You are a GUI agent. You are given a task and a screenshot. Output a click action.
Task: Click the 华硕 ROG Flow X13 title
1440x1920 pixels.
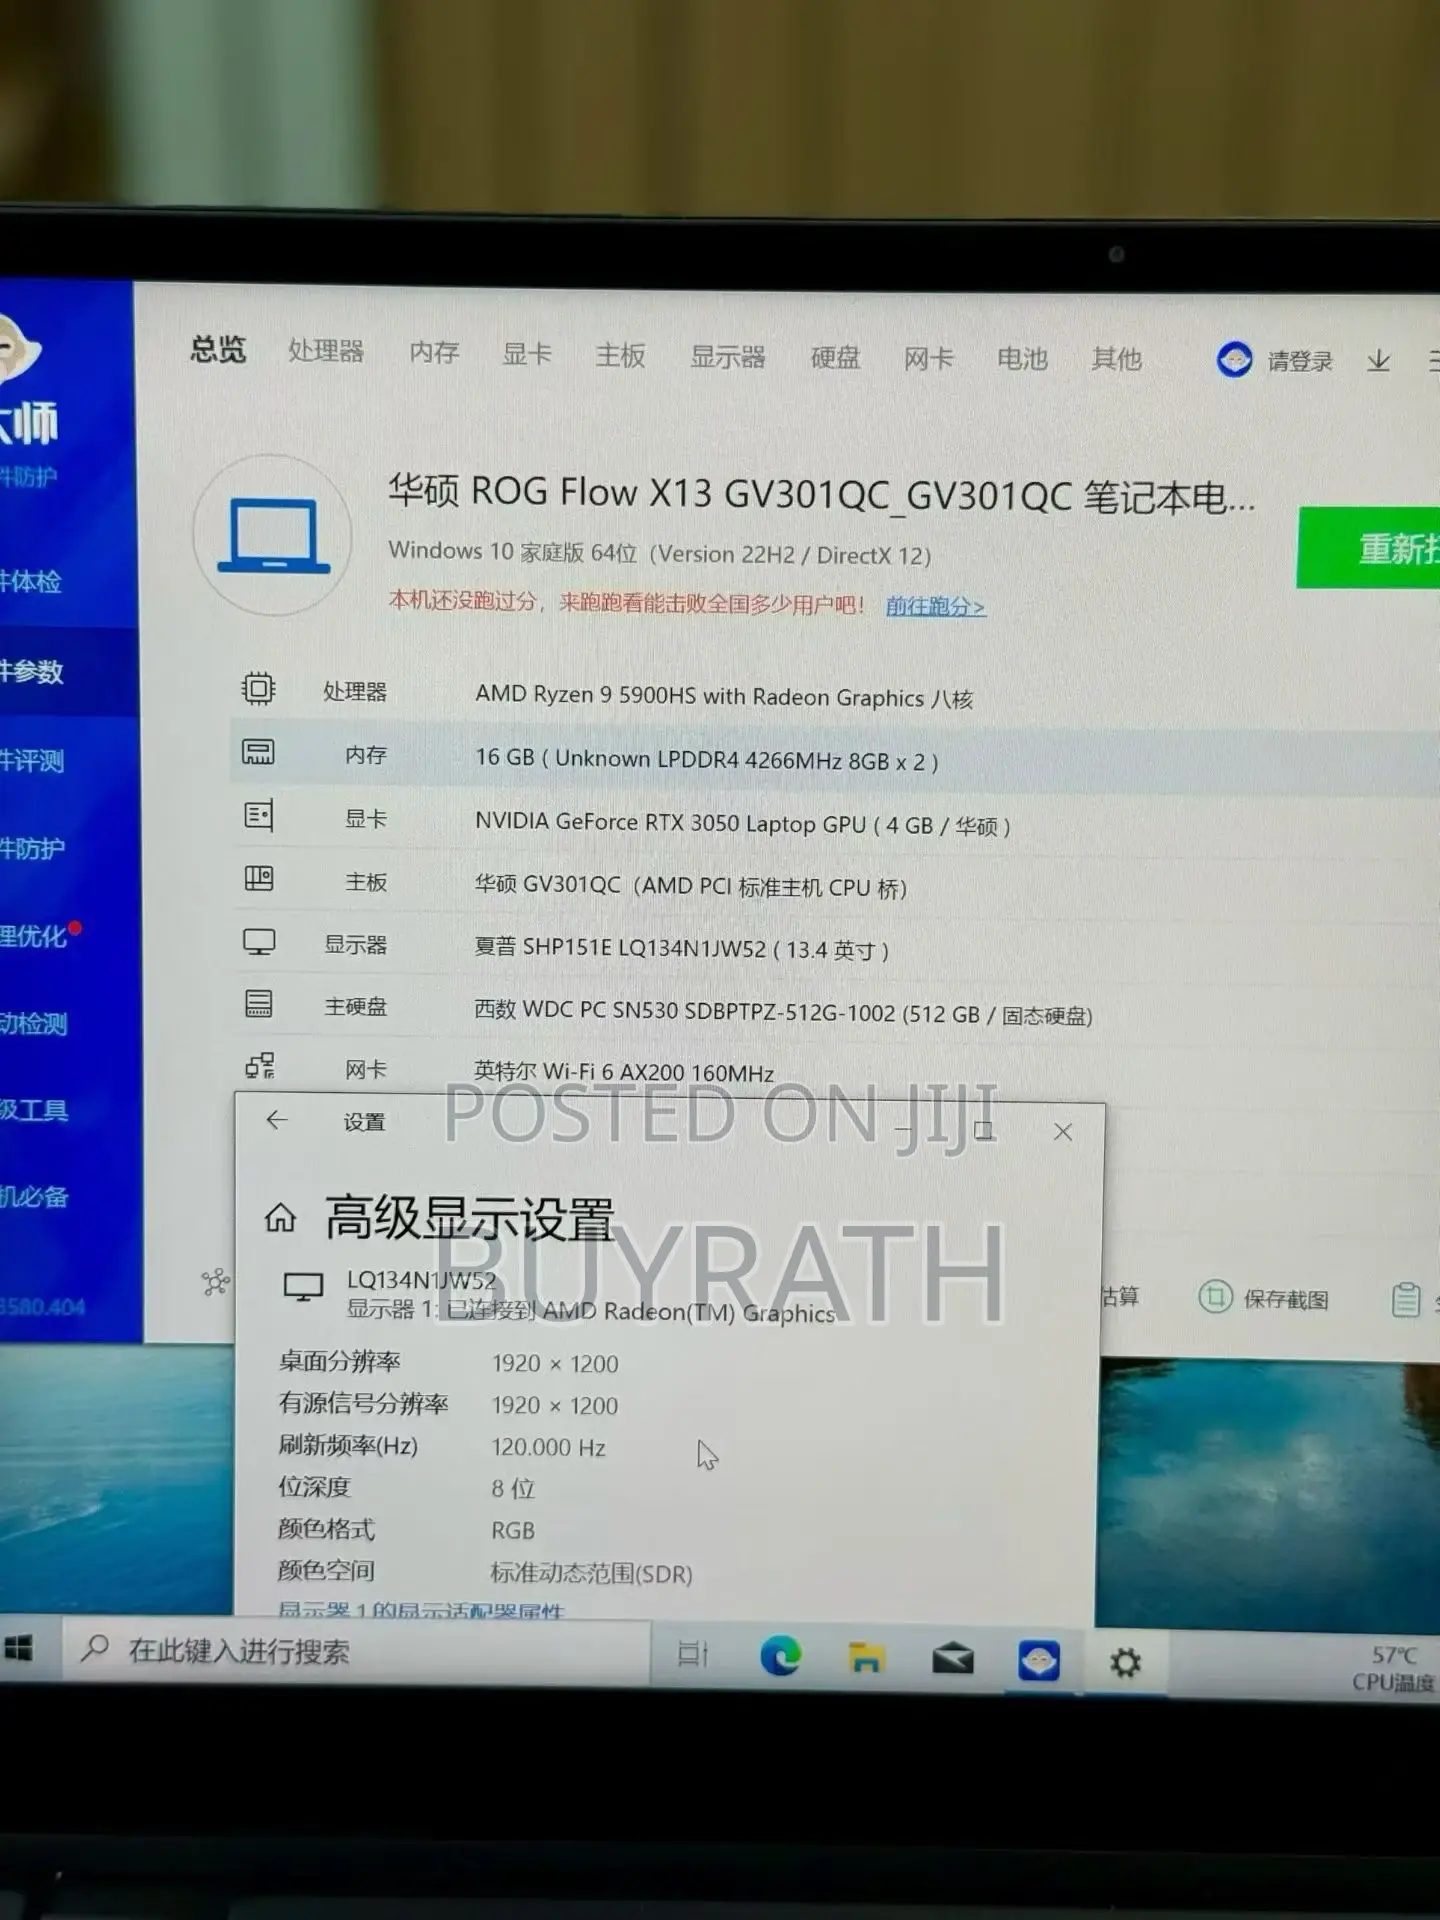pos(821,493)
